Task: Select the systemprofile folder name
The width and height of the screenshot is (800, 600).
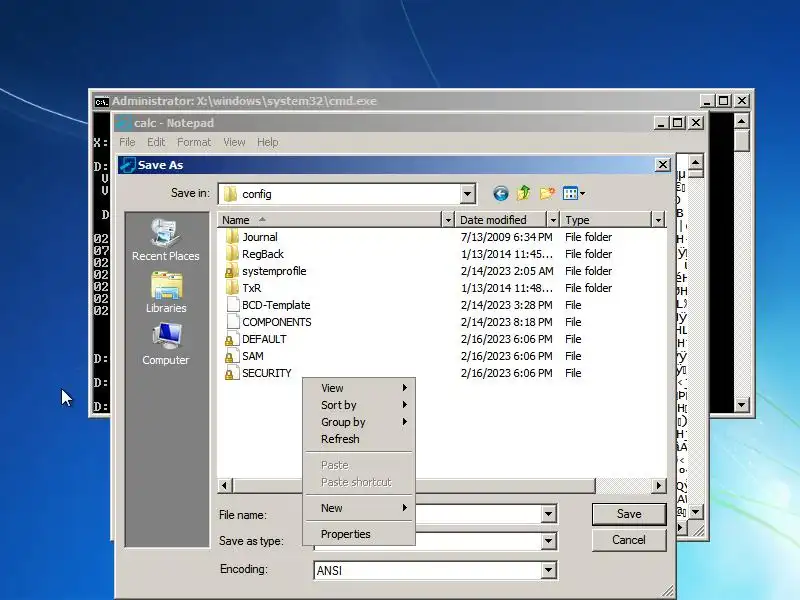Action: [x=274, y=271]
